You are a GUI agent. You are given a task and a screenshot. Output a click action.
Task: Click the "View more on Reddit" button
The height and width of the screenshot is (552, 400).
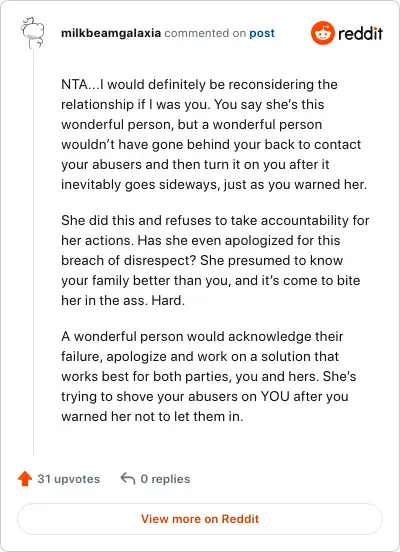pos(200,519)
